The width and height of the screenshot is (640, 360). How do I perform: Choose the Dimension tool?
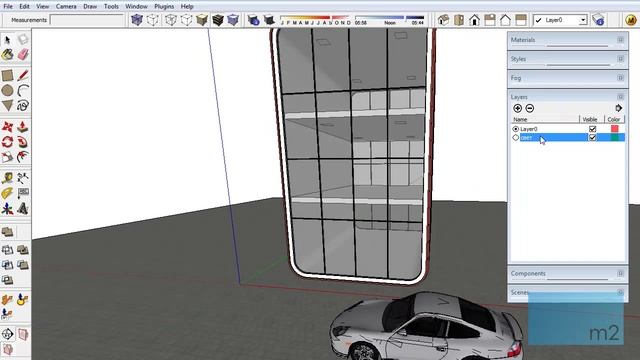23,178
